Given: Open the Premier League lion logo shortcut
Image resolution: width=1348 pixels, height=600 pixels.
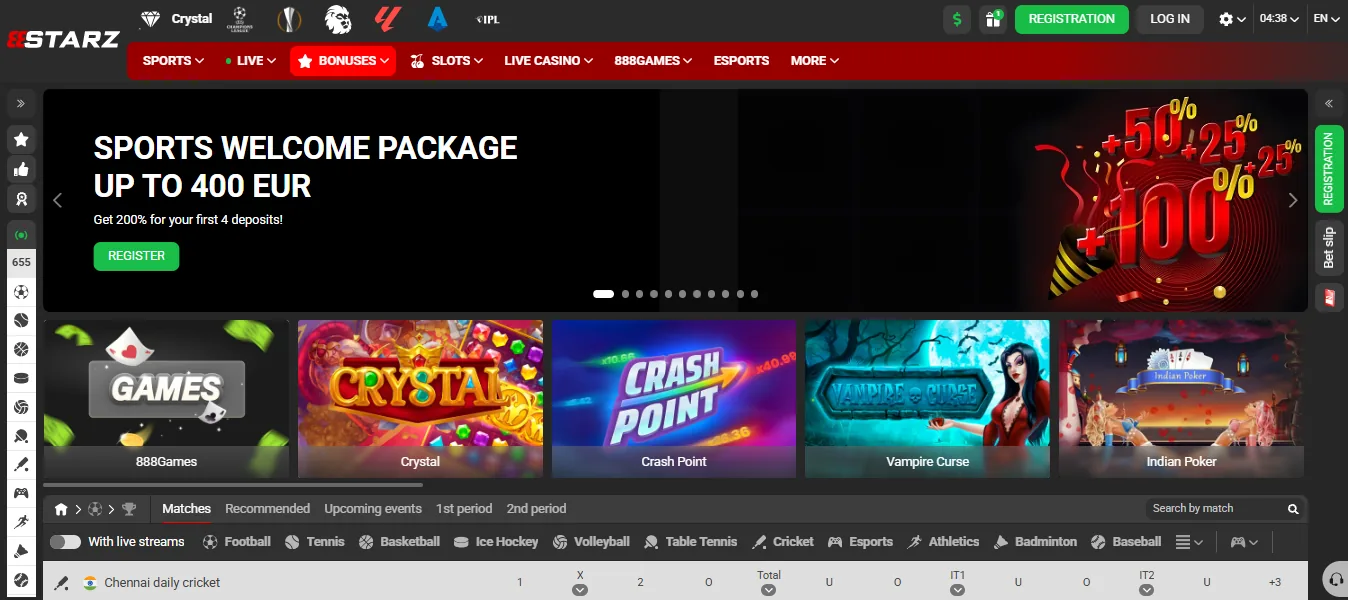Looking at the screenshot, I should [338, 18].
